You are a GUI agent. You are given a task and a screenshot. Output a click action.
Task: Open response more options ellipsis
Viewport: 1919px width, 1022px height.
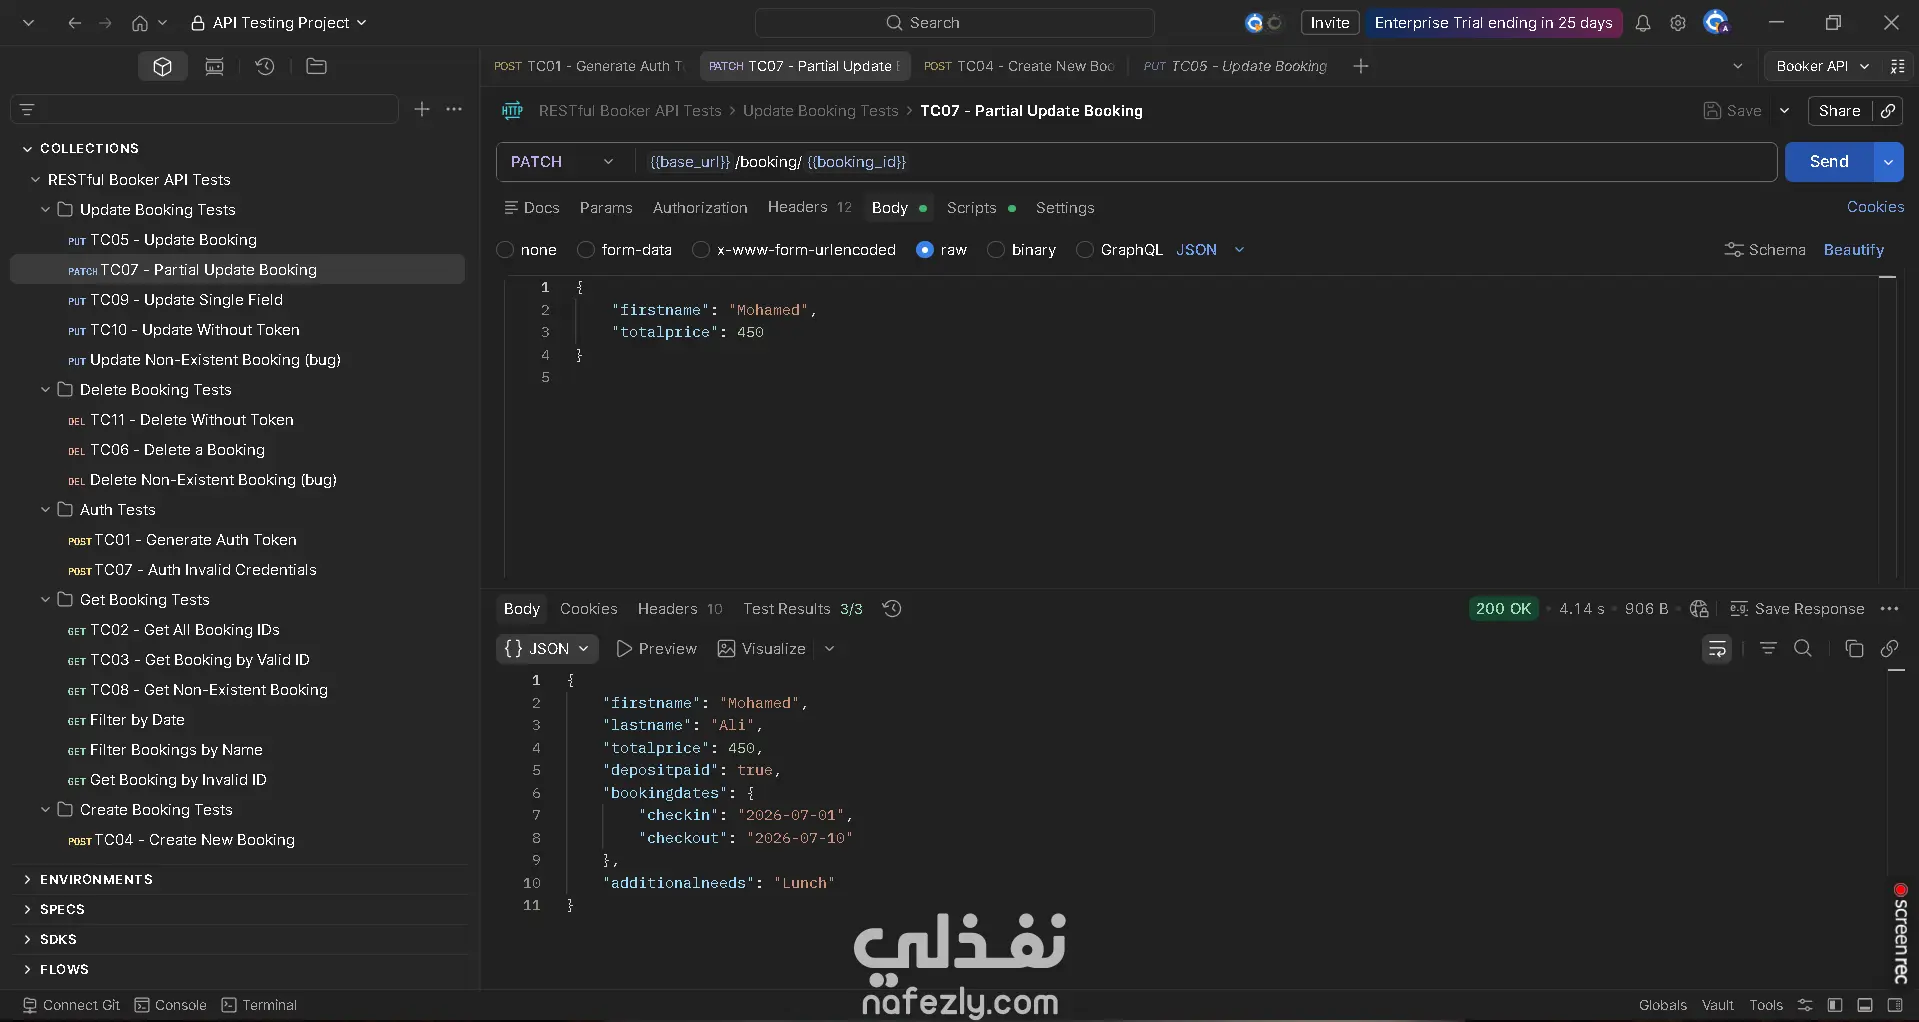(1889, 608)
